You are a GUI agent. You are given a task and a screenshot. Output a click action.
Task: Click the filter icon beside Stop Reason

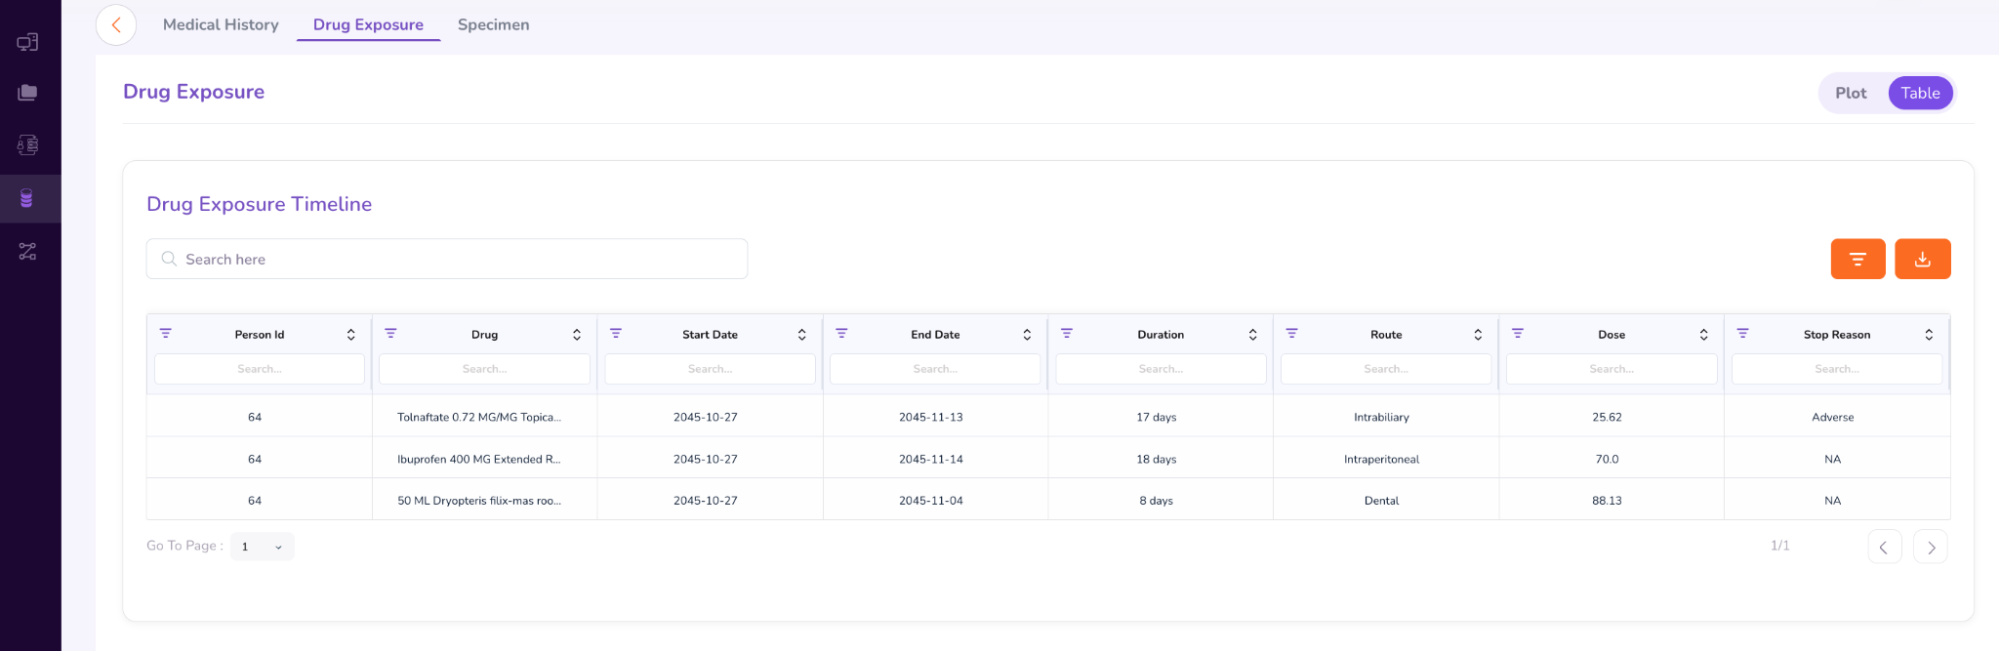pos(1743,333)
